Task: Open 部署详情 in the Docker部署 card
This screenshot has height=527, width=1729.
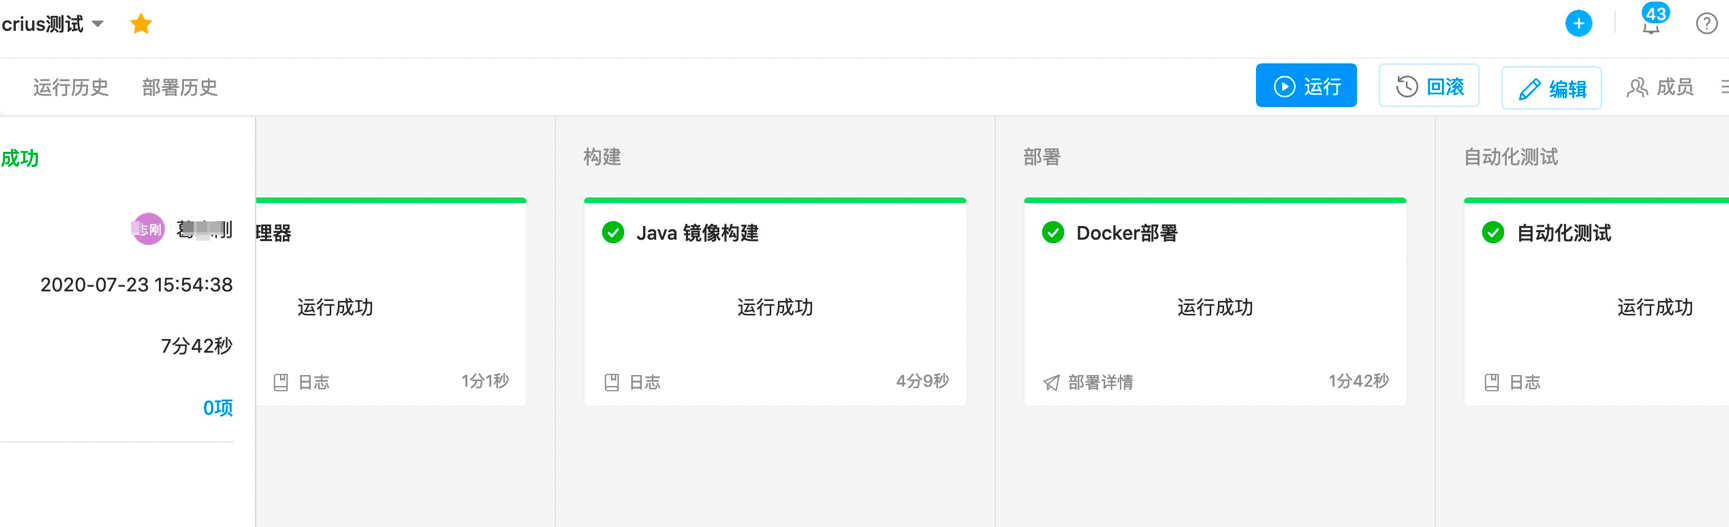Action: click(1088, 382)
